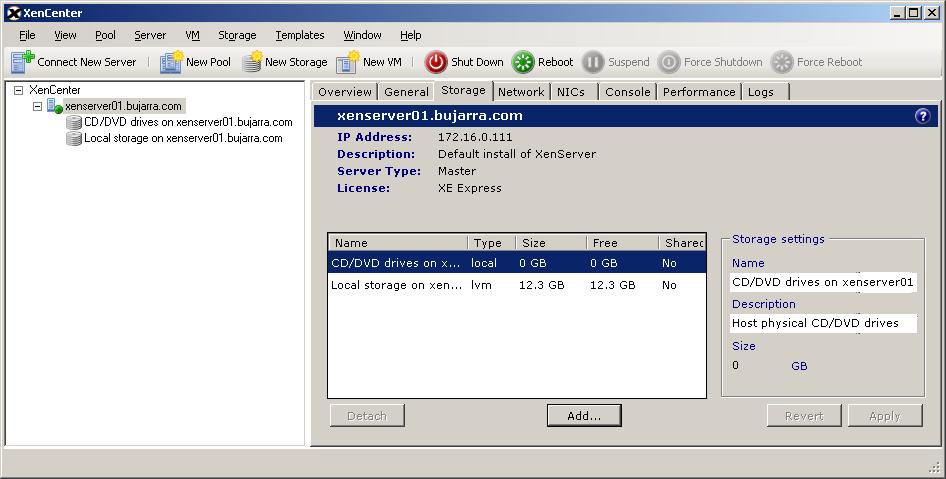Click the Local storage disk icon in tree
This screenshot has width=946, height=479.
tap(74, 139)
